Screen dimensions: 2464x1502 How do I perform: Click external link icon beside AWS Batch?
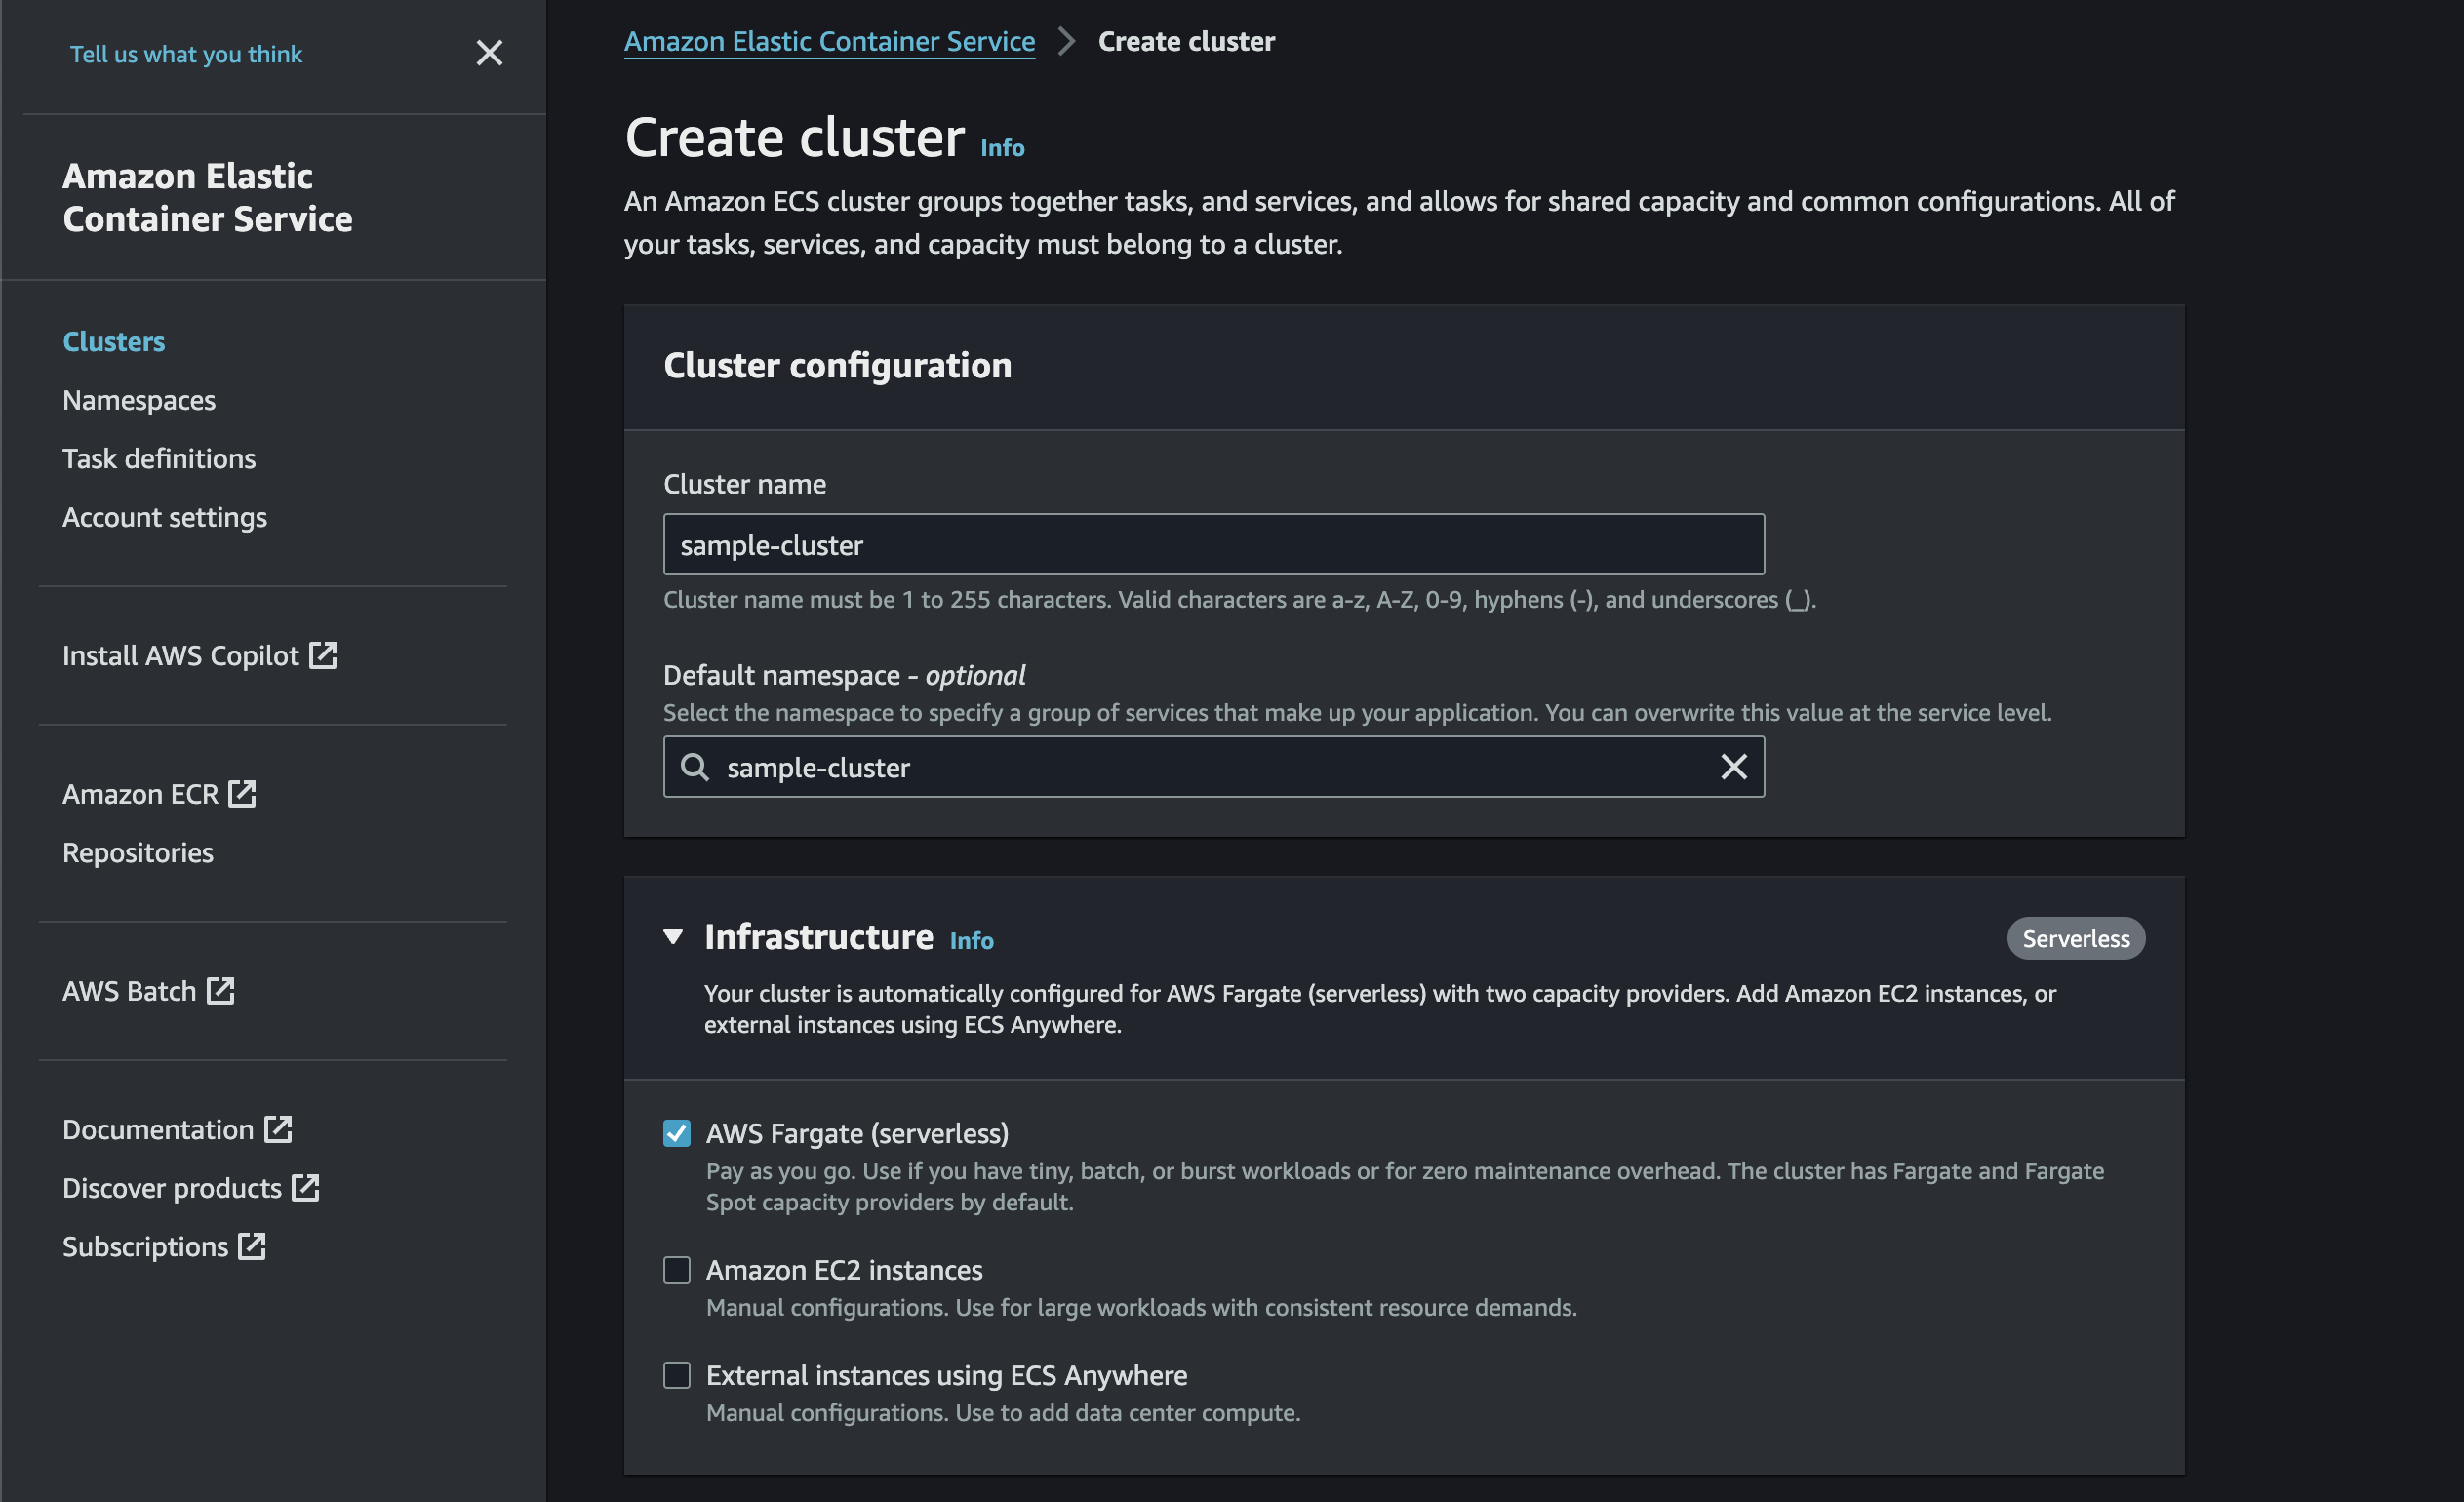click(x=220, y=991)
